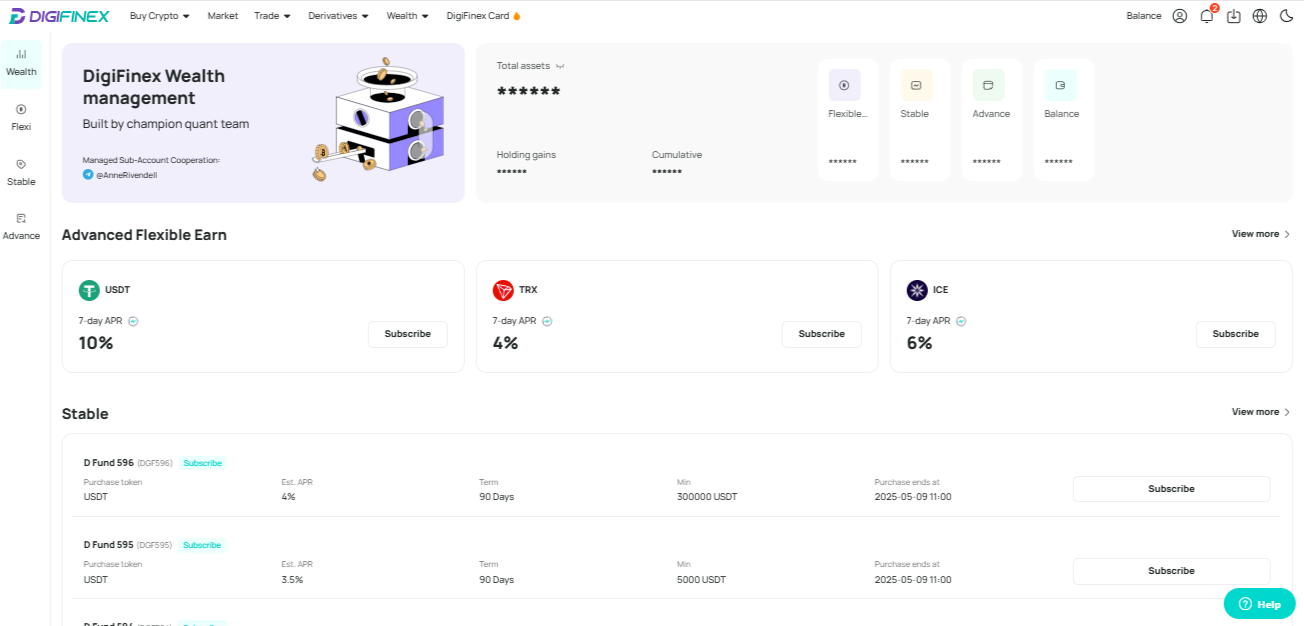Screen dimensions: 1304x626
Task: Open the Help chat button
Action: coord(1259,604)
